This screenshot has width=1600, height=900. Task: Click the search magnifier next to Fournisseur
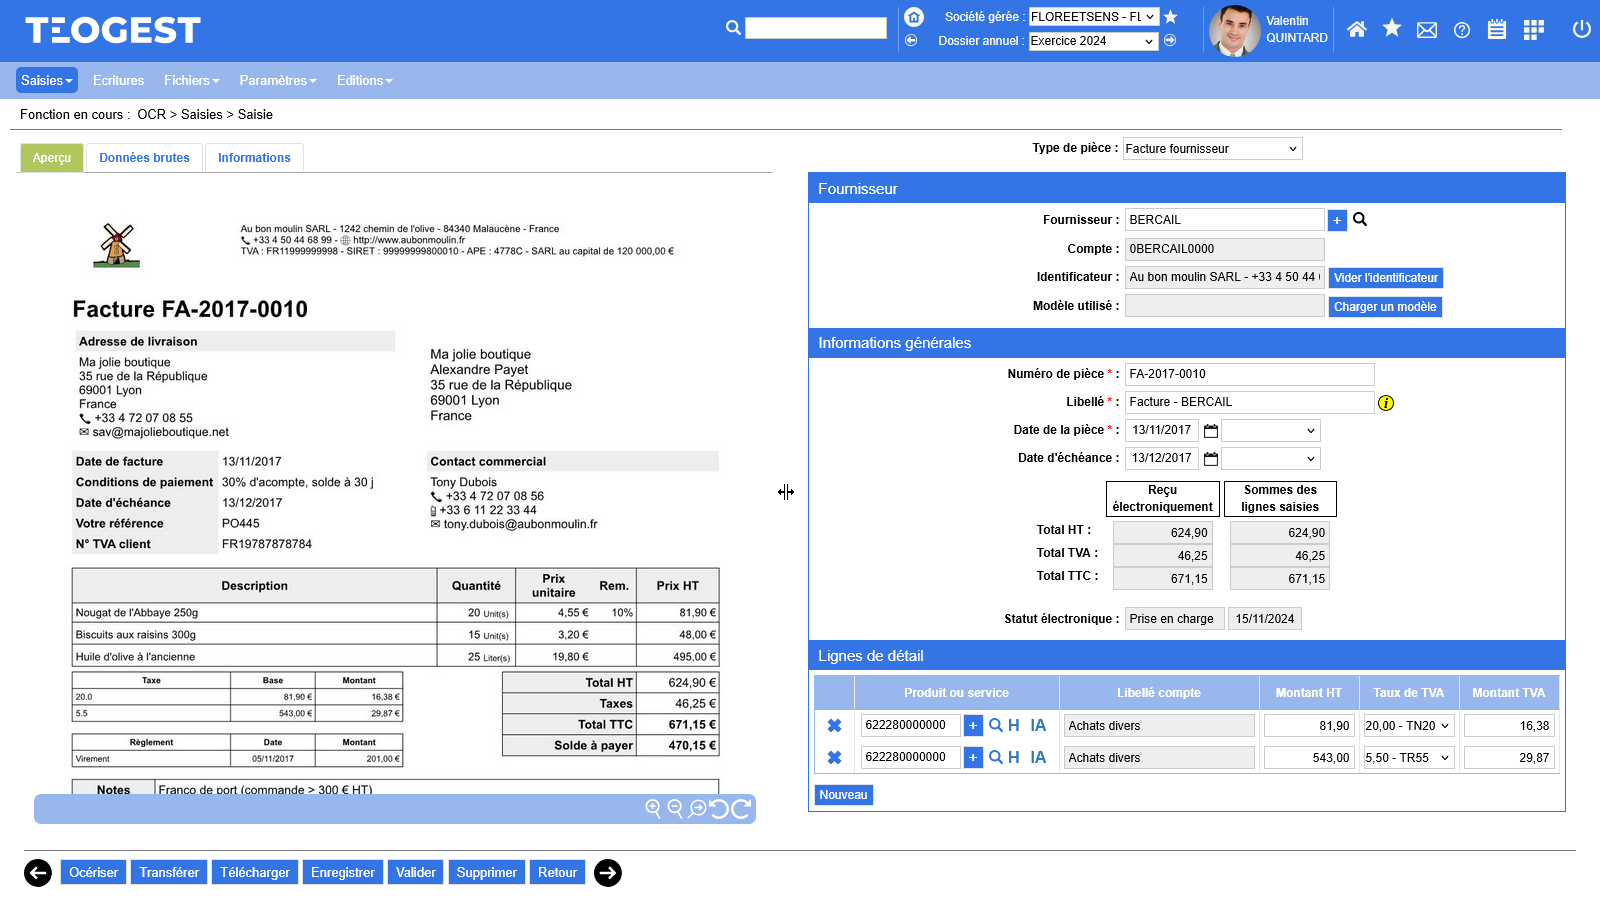pyautogui.click(x=1360, y=220)
